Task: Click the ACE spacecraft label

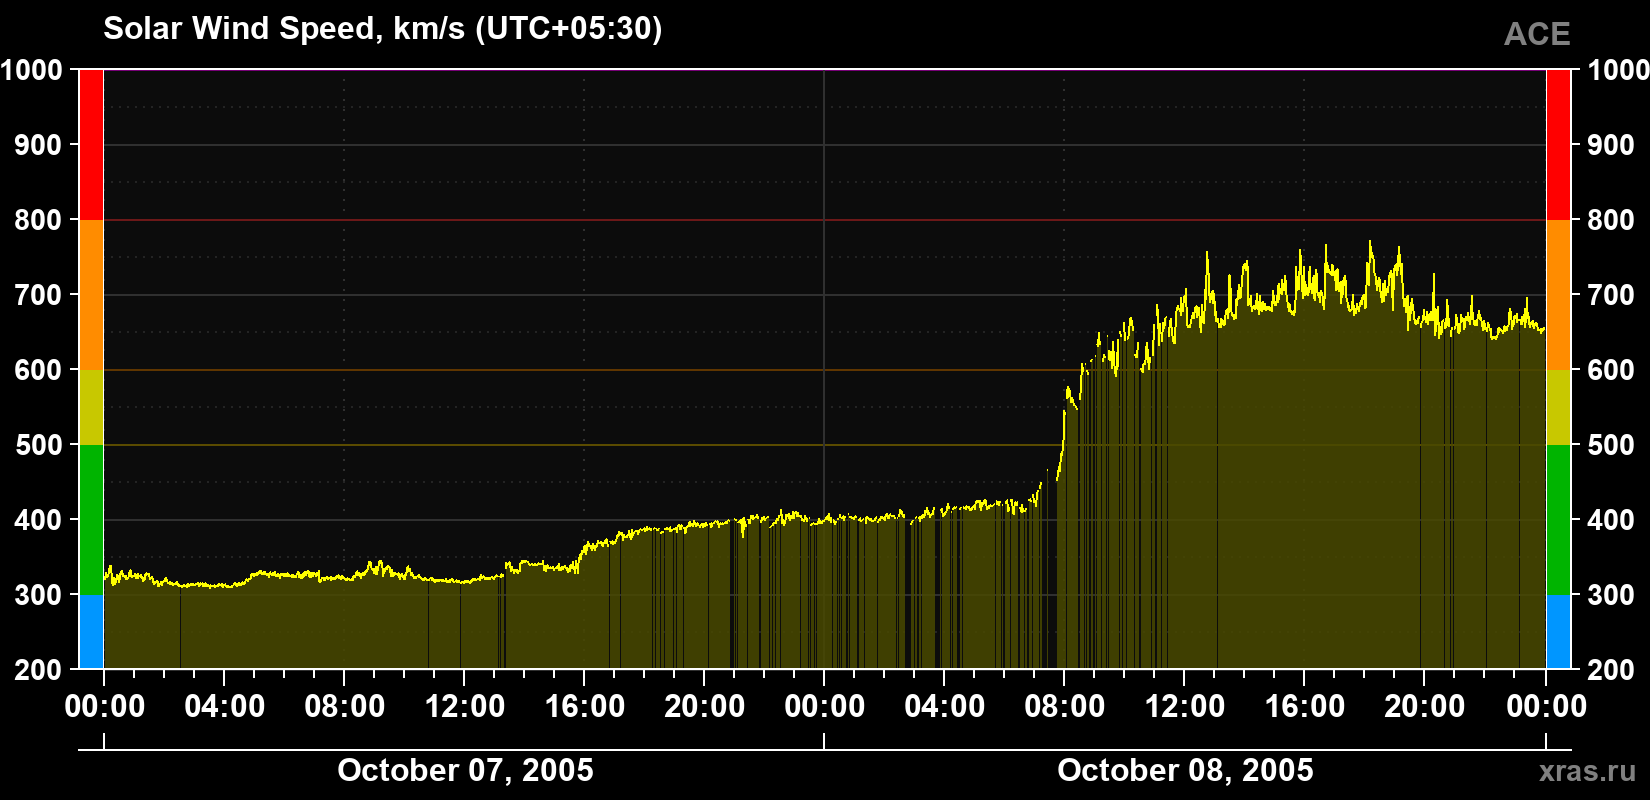Action: [1537, 34]
